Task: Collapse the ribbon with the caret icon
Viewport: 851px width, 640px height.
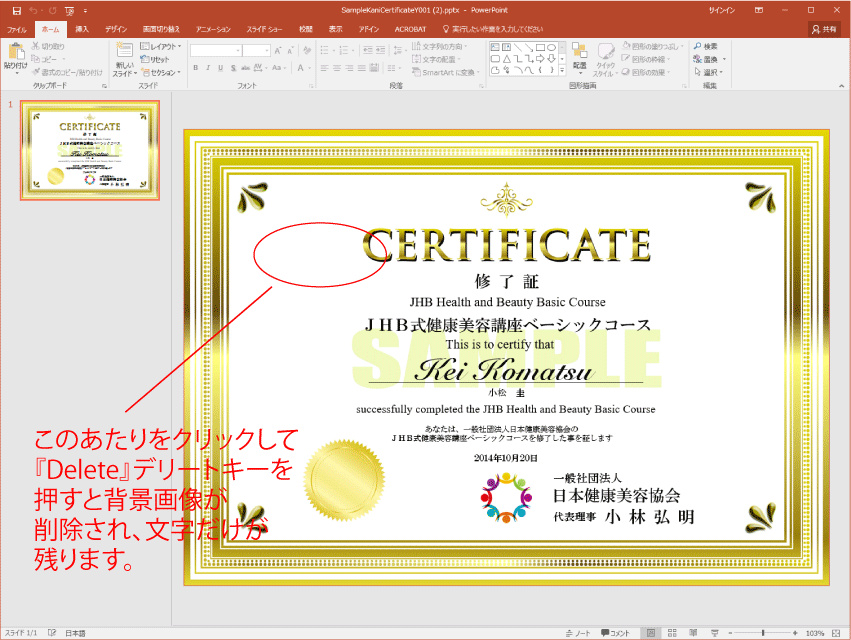Action: (841, 86)
